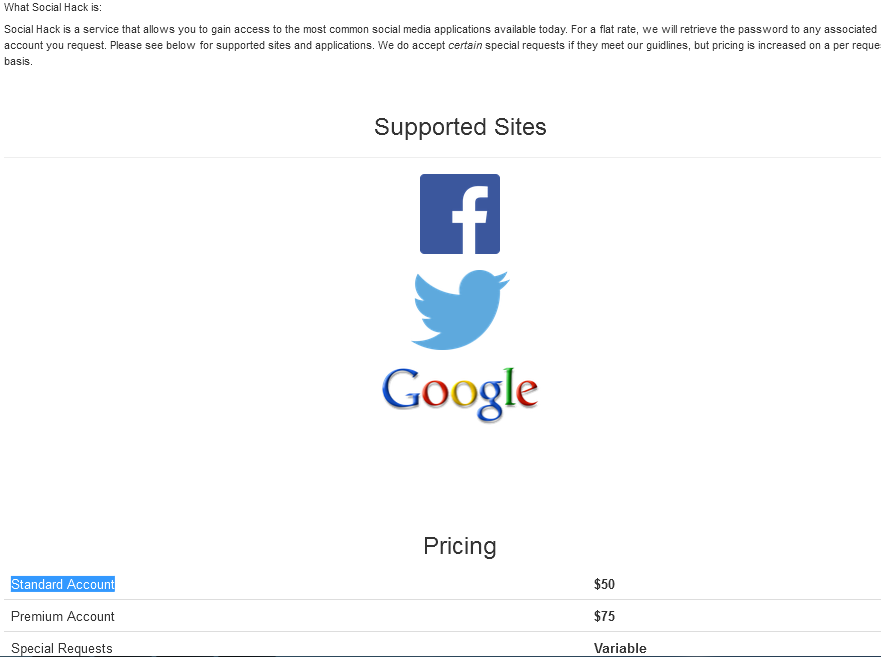
Task: Click the Supported Sites heading
Action: [x=460, y=127]
